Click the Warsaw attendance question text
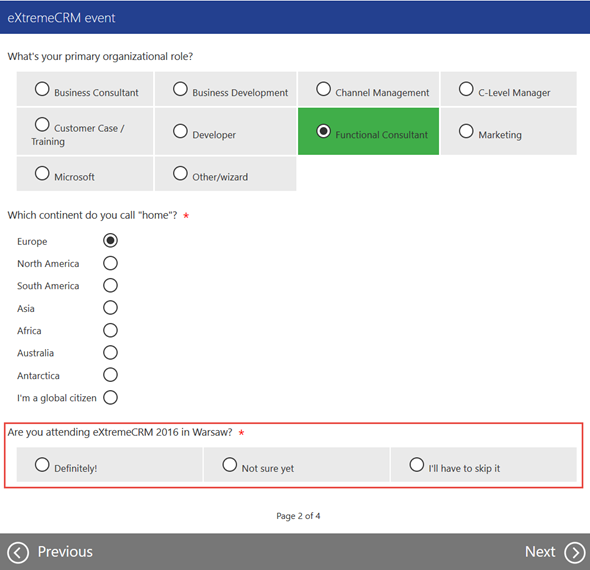This screenshot has height=570, width=590. [120, 432]
